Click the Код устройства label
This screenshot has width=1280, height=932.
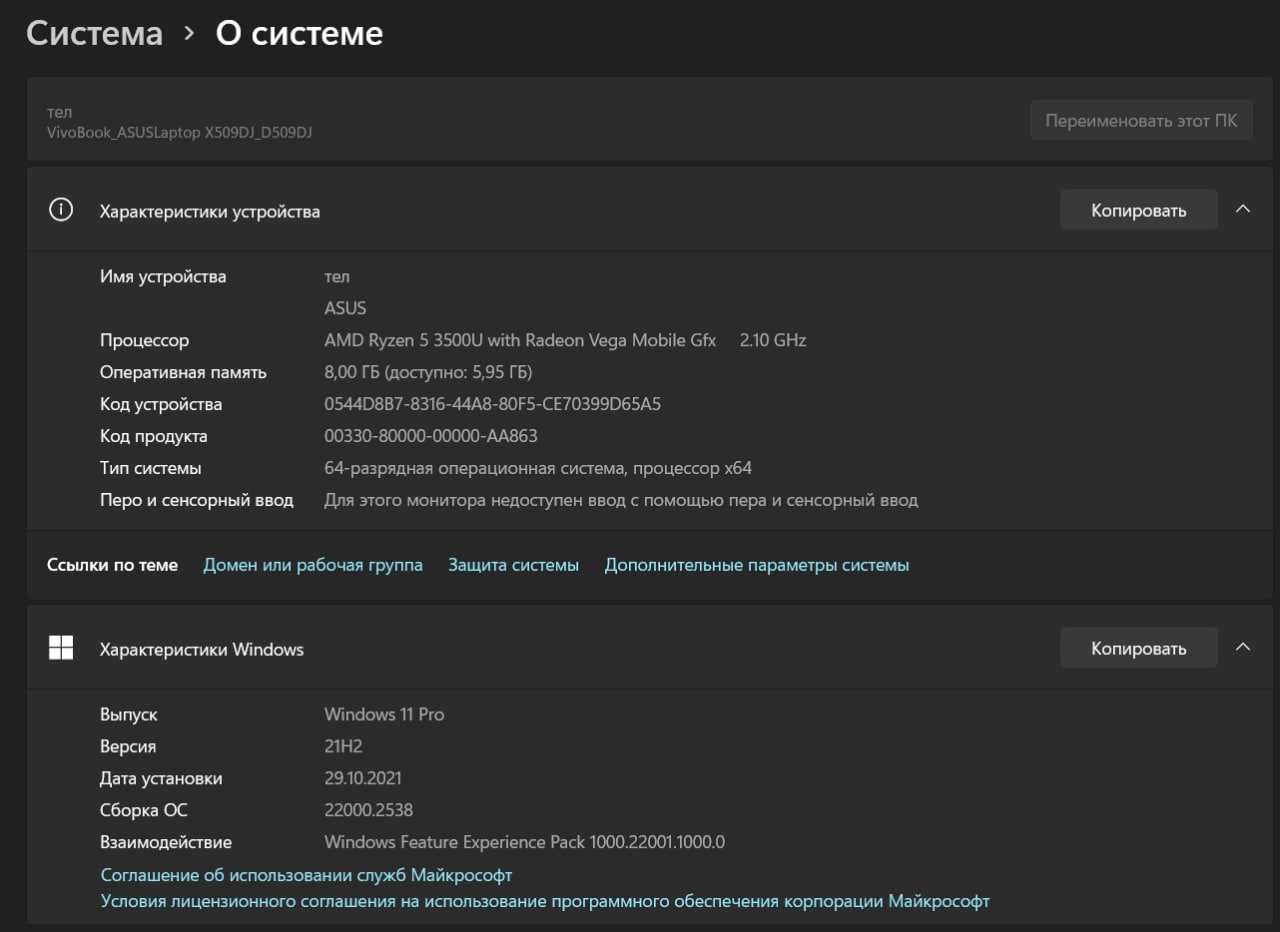tap(161, 404)
